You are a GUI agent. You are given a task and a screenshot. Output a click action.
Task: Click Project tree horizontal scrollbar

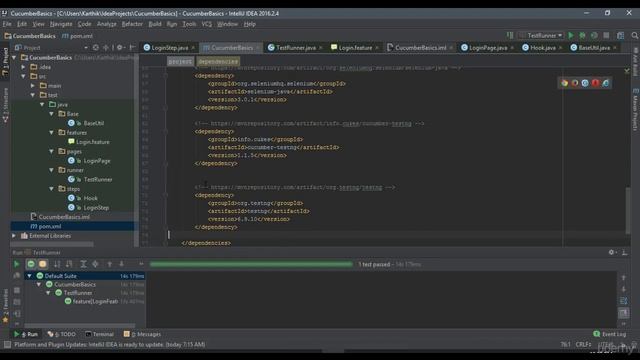click(x=52, y=244)
